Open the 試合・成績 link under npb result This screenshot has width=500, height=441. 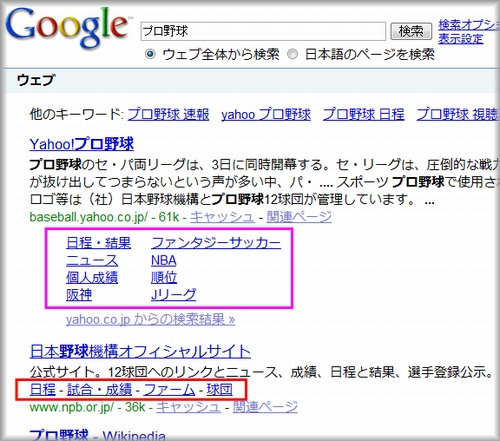coord(99,389)
